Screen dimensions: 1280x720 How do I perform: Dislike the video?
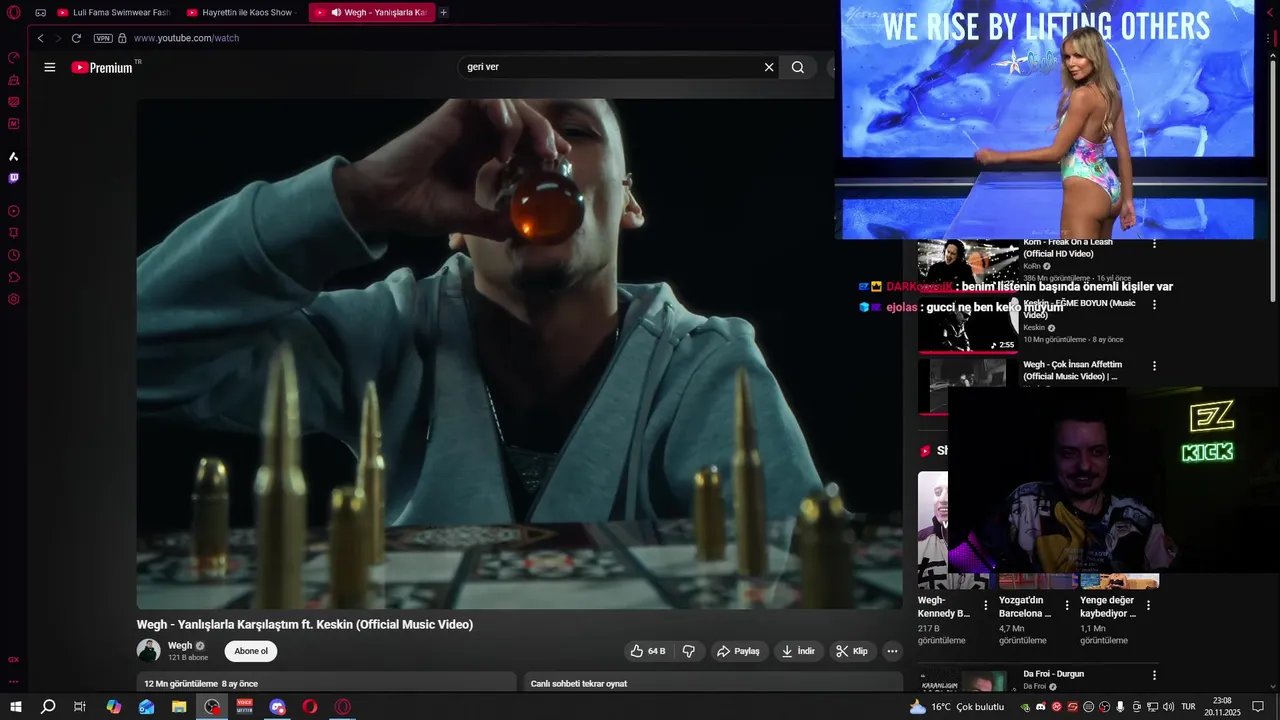coord(689,651)
